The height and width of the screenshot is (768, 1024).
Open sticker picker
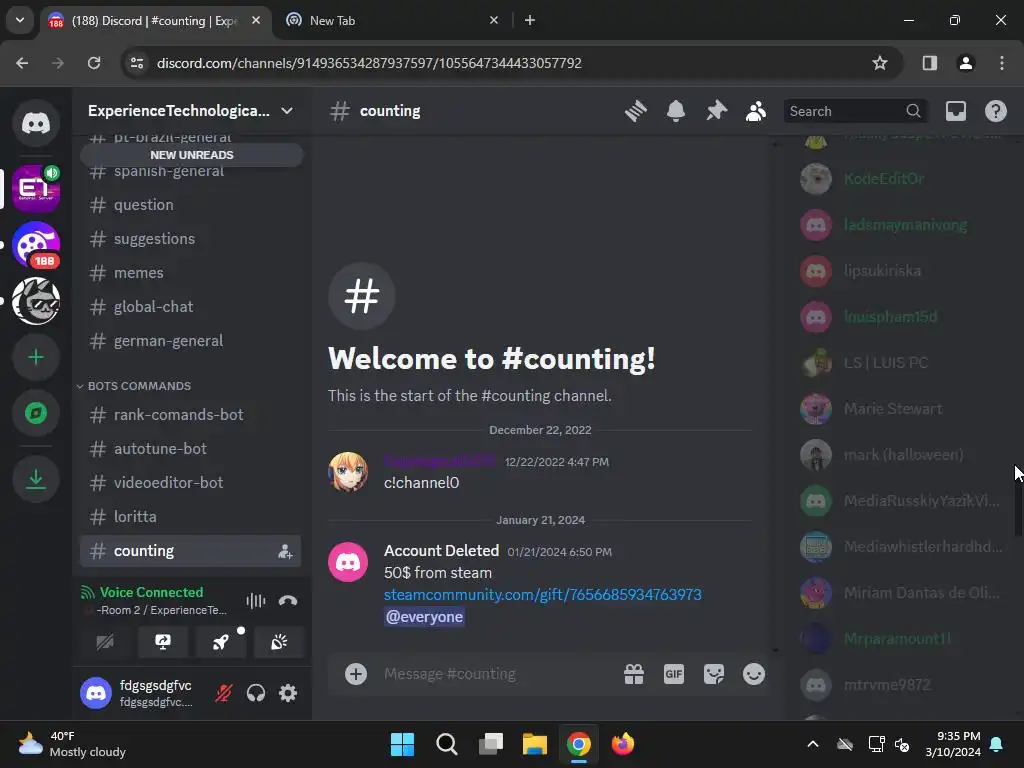click(x=714, y=674)
